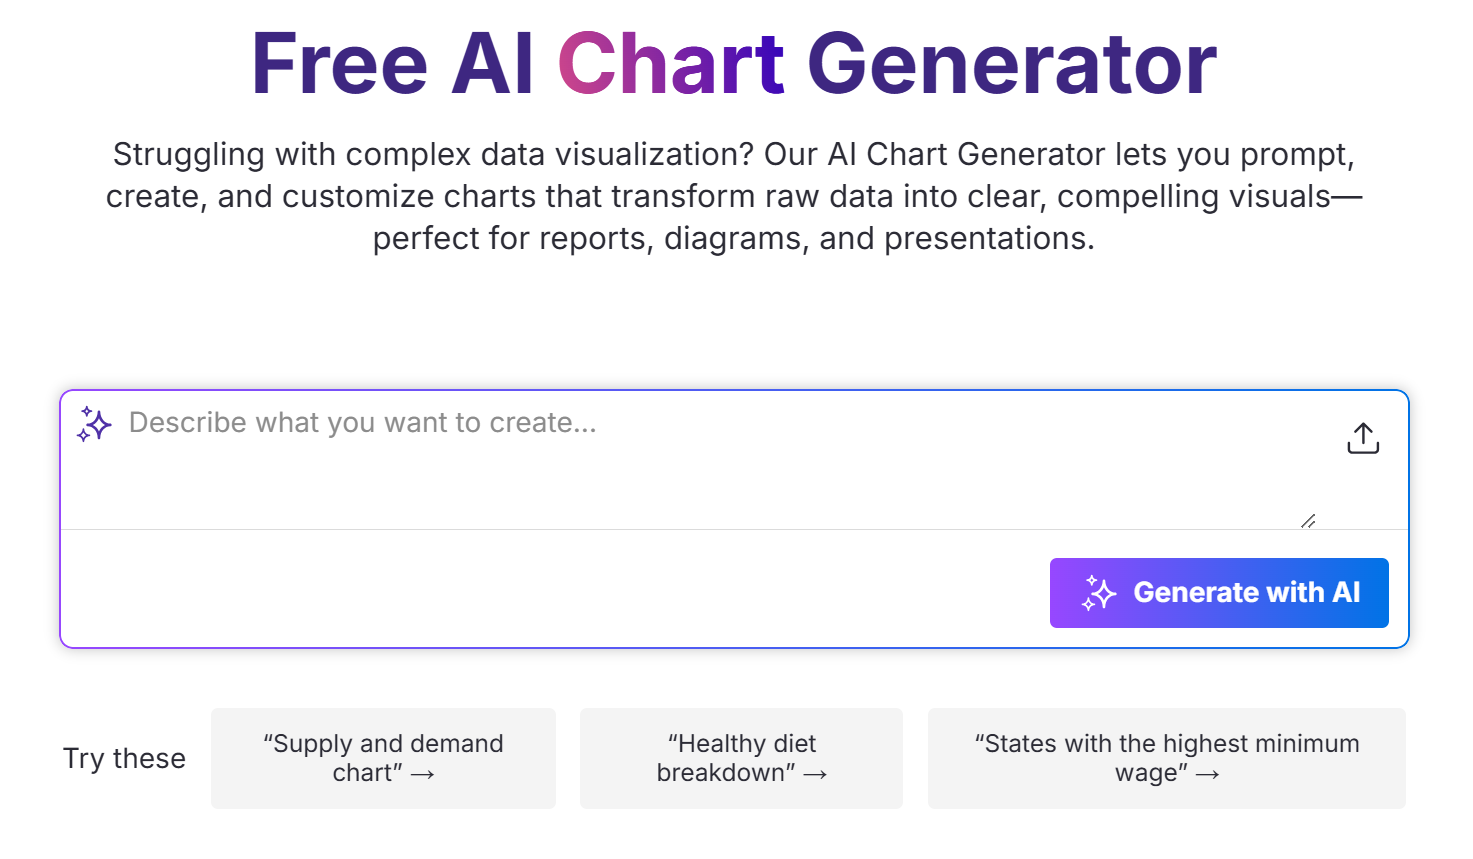The image size is (1473, 859).
Task: Click "Free AI" at the start of the heading
Action: pos(391,64)
